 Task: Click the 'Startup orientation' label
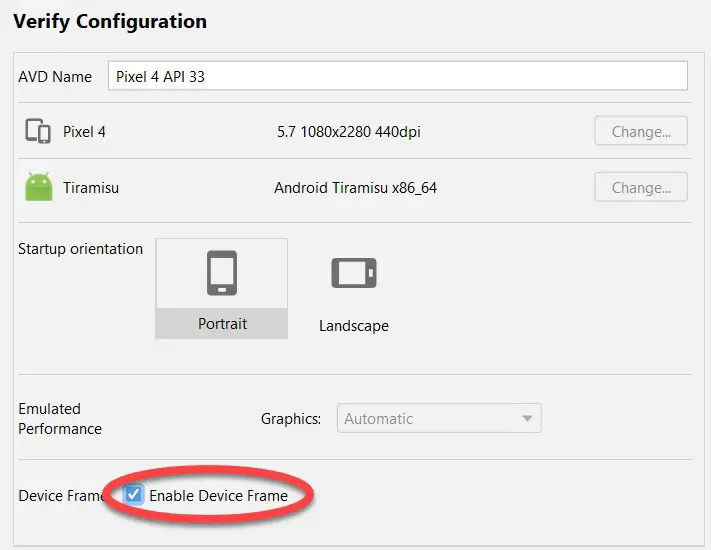(x=80, y=249)
